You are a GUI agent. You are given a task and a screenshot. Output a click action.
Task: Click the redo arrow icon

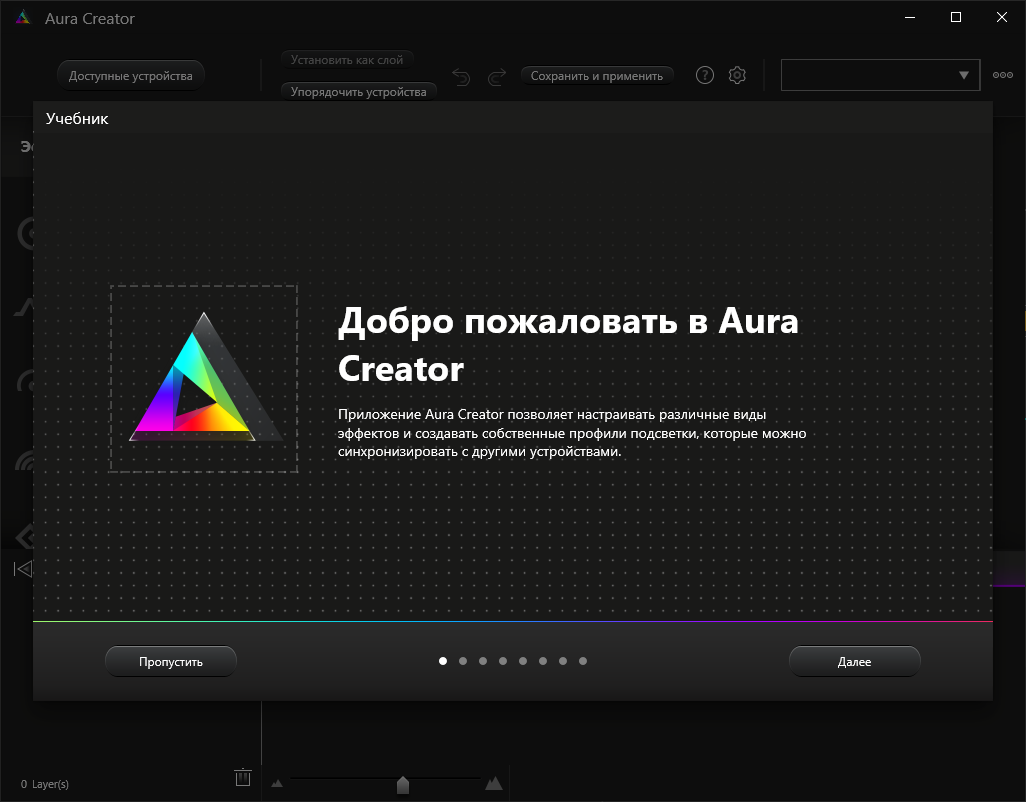(497, 76)
